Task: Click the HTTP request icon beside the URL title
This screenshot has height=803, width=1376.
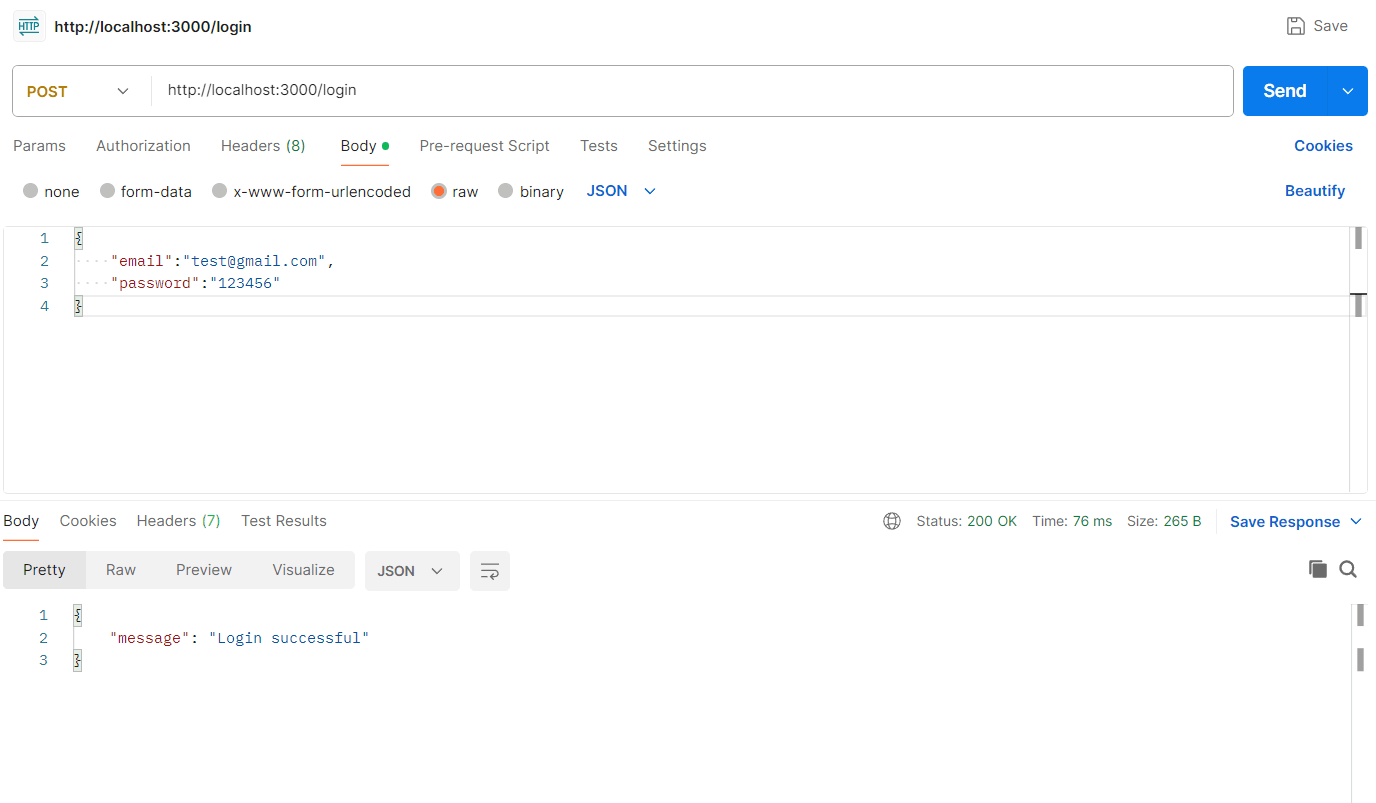Action: point(28,25)
